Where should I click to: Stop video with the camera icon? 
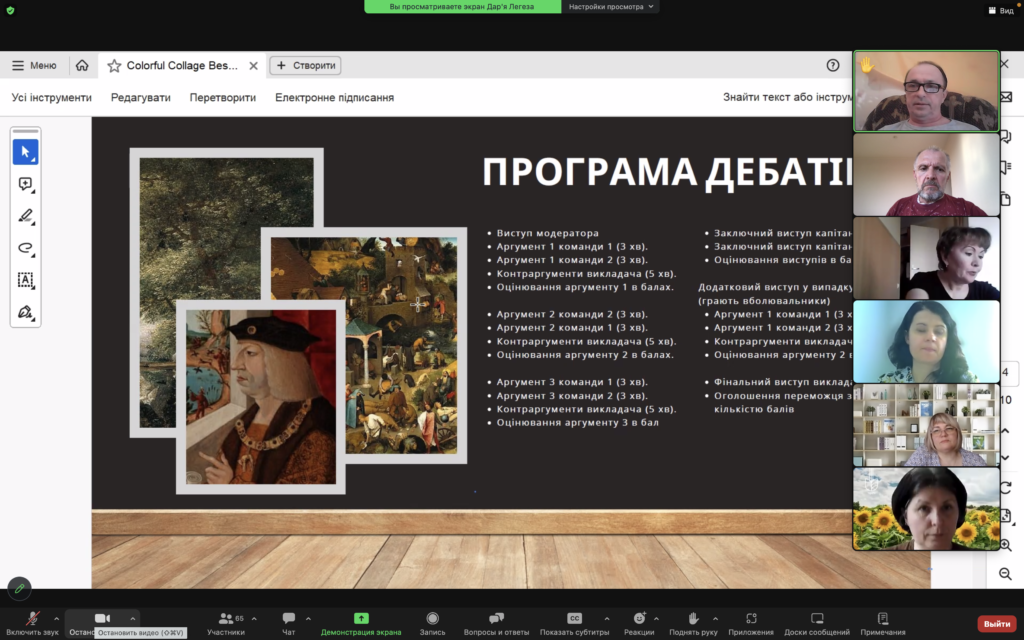[102, 618]
